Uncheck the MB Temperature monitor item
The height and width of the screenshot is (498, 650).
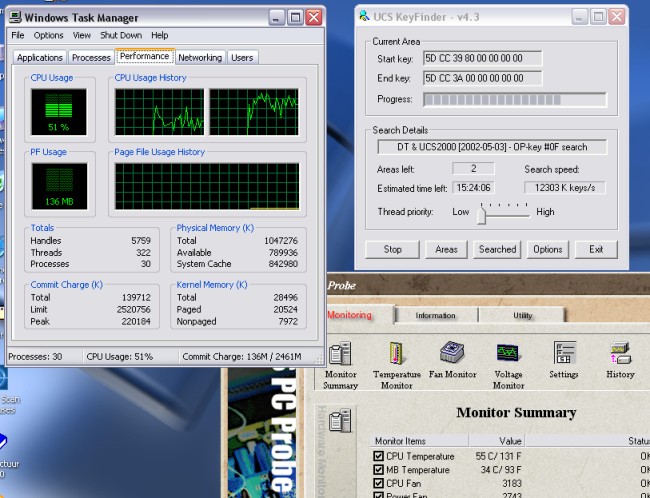click(x=378, y=470)
